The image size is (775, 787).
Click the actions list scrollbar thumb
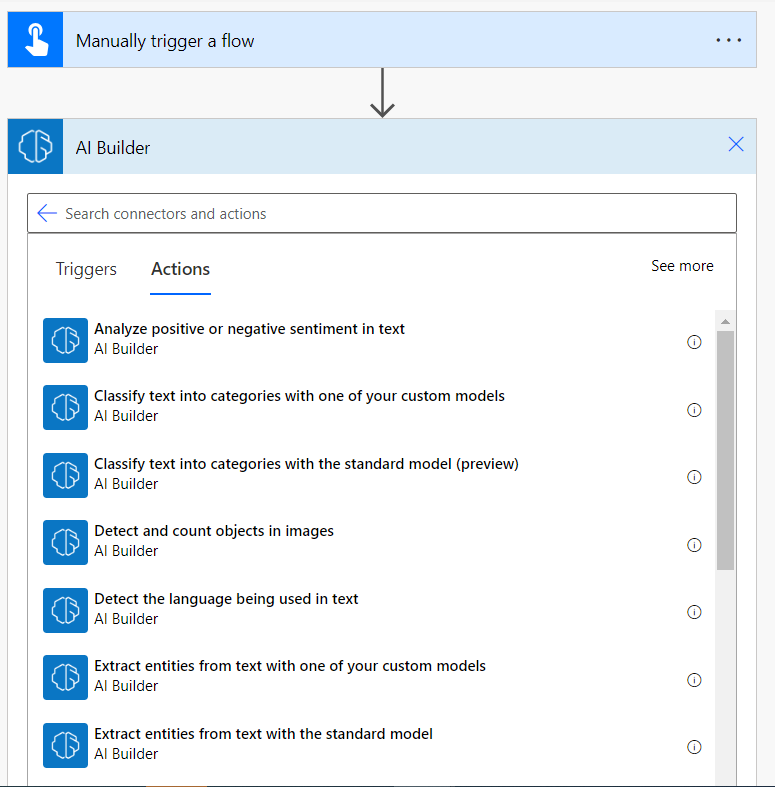click(x=725, y=450)
